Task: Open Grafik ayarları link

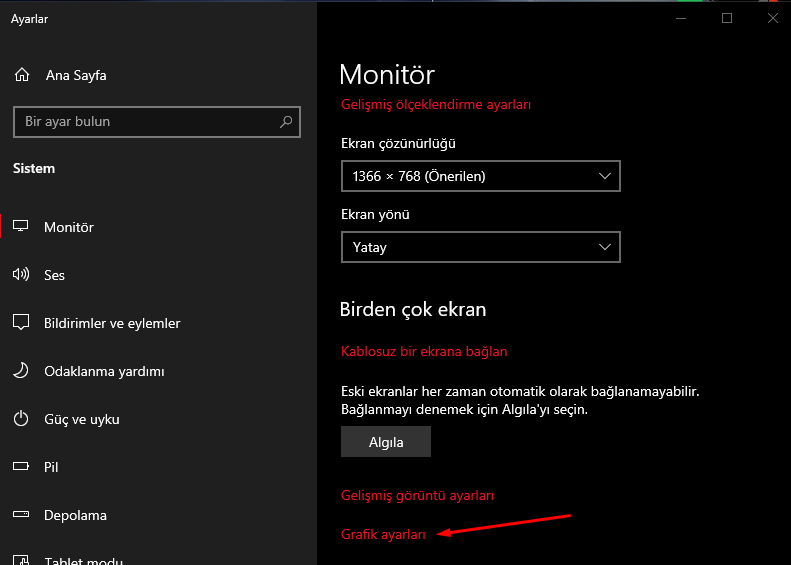Action: [383, 534]
